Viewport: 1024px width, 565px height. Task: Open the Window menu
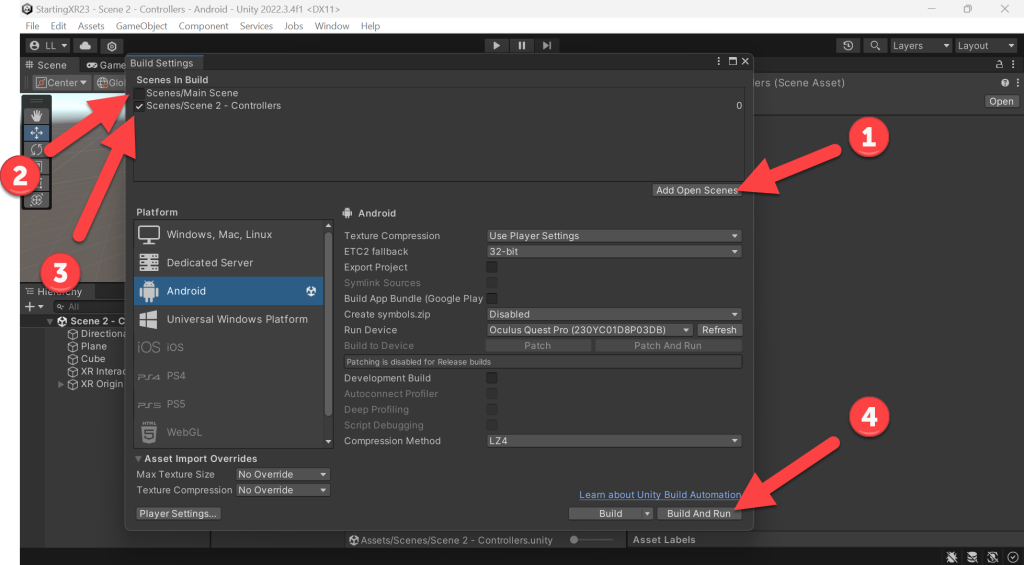pos(332,26)
